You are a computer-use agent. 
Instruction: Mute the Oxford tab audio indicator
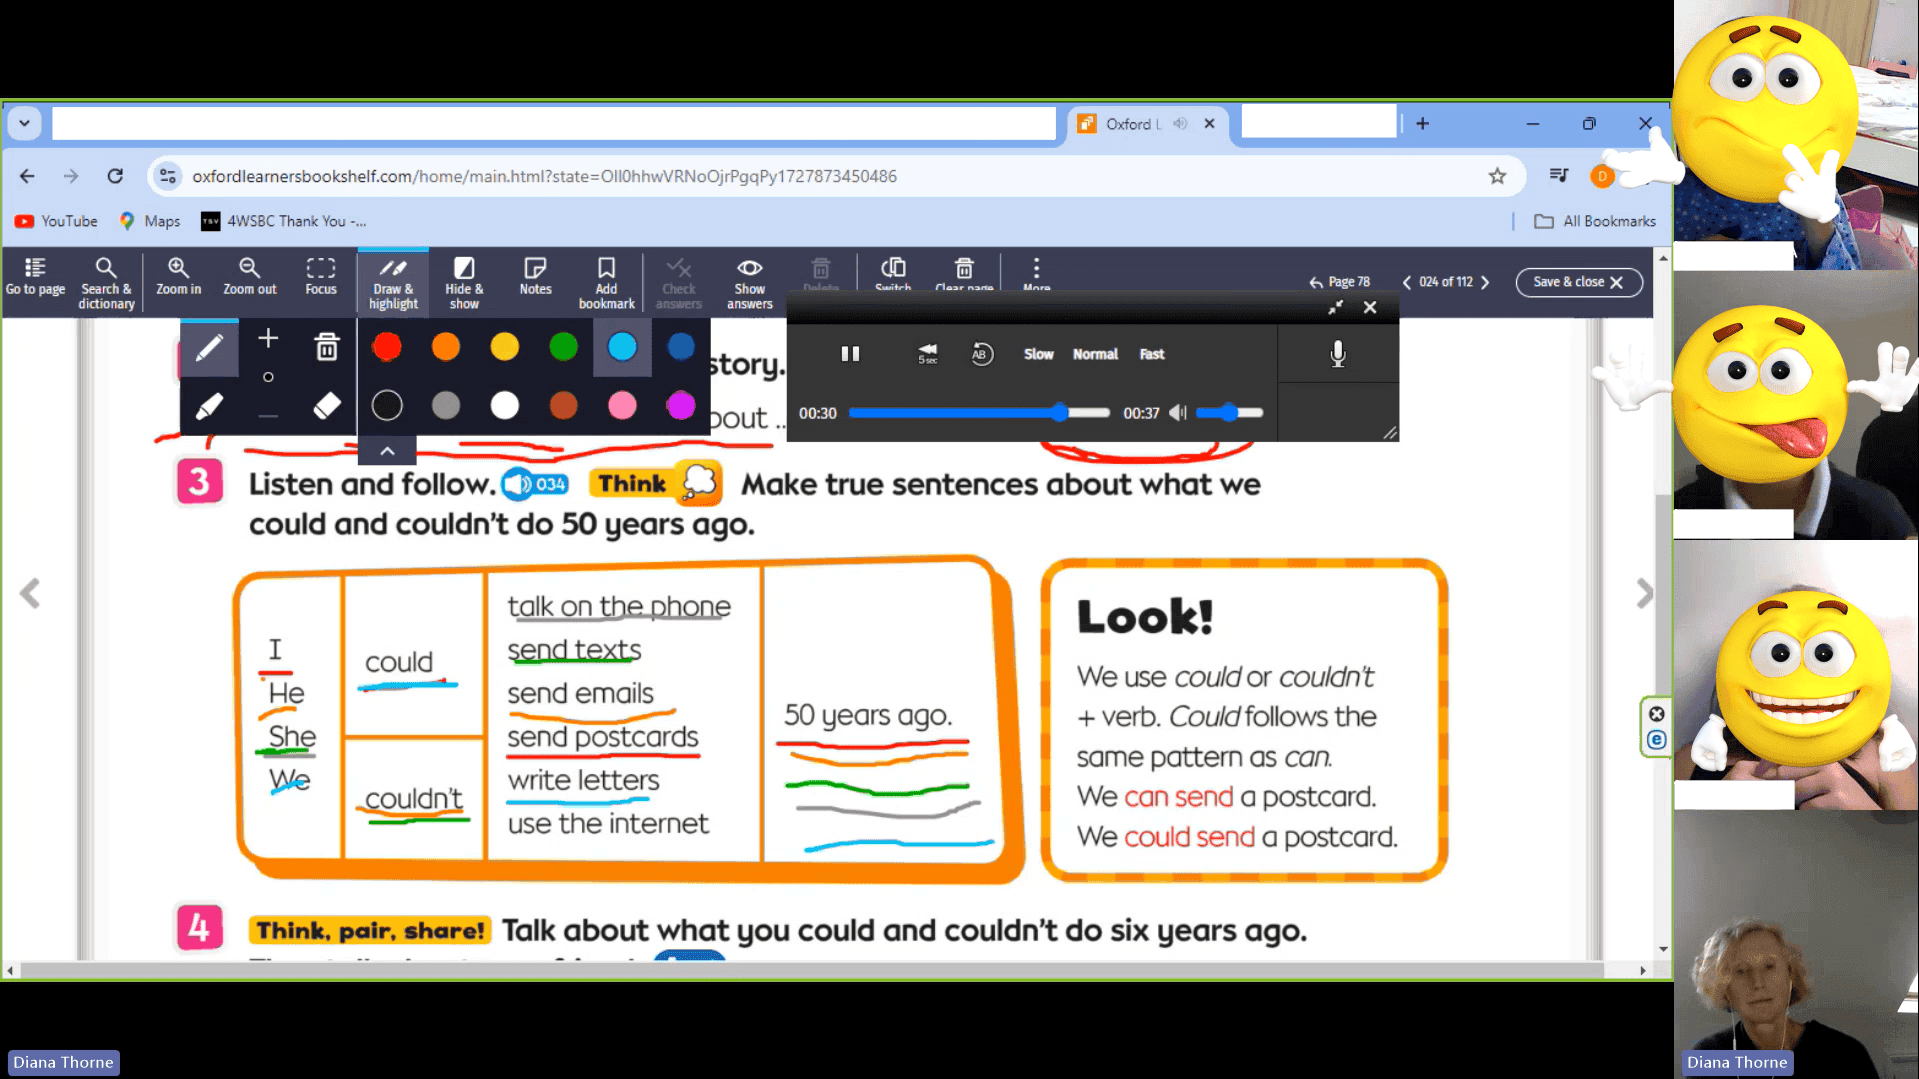pyautogui.click(x=1180, y=124)
